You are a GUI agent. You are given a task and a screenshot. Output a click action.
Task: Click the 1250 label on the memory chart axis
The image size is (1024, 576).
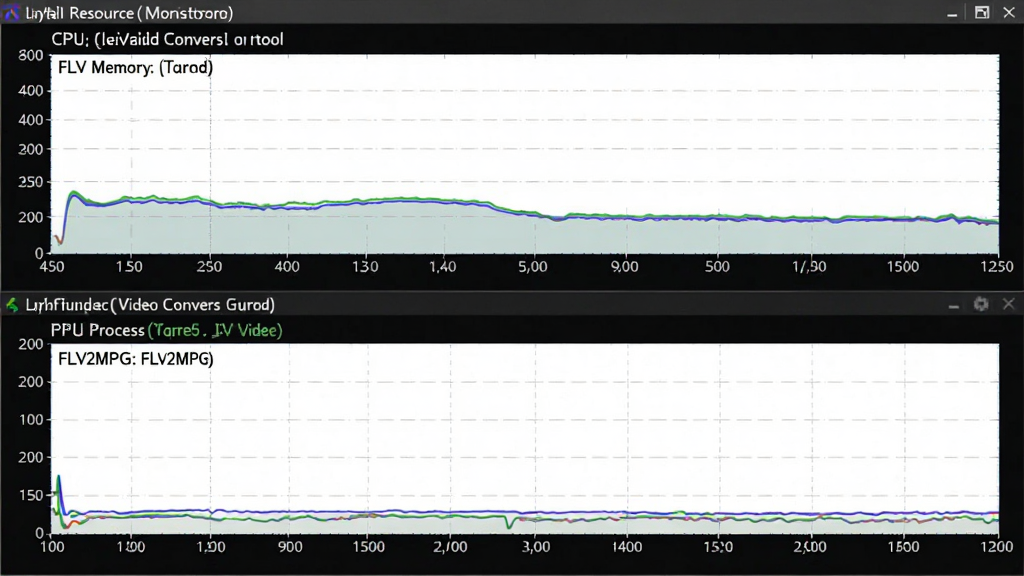coord(997,266)
